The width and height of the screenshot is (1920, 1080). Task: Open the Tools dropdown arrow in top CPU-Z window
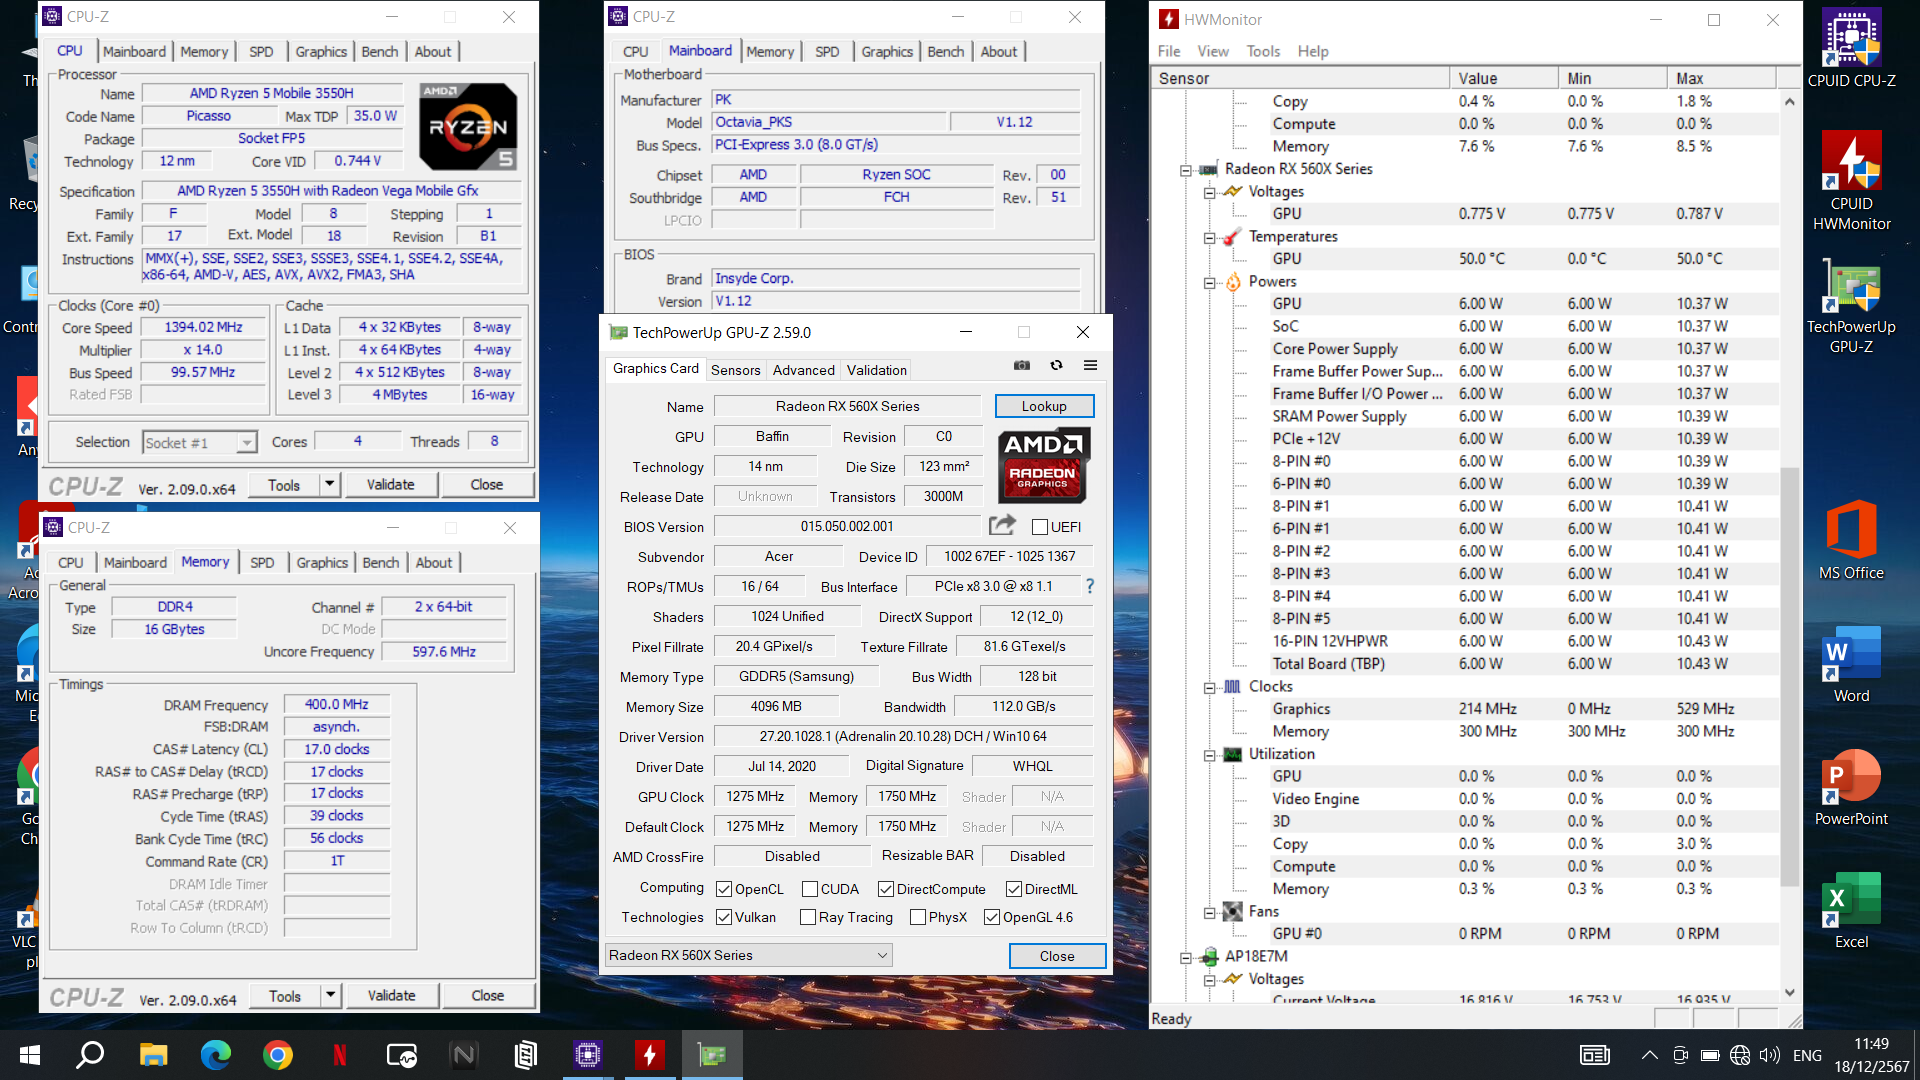tap(330, 484)
